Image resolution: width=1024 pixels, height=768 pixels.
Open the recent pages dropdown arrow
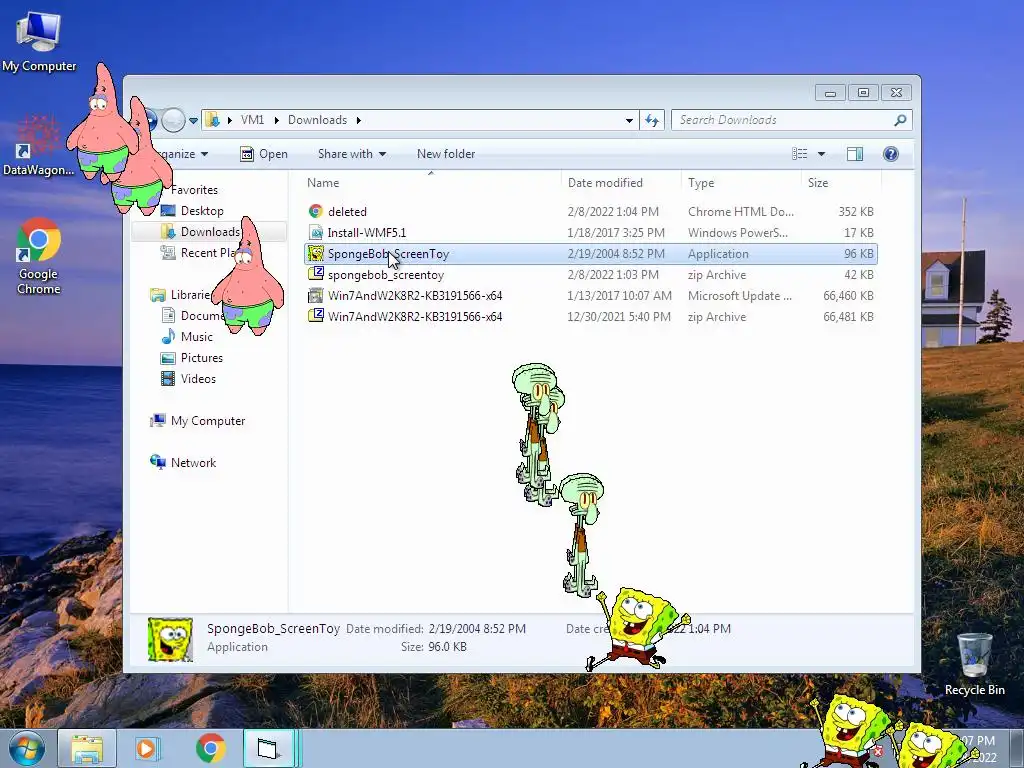(x=193, y=121)
